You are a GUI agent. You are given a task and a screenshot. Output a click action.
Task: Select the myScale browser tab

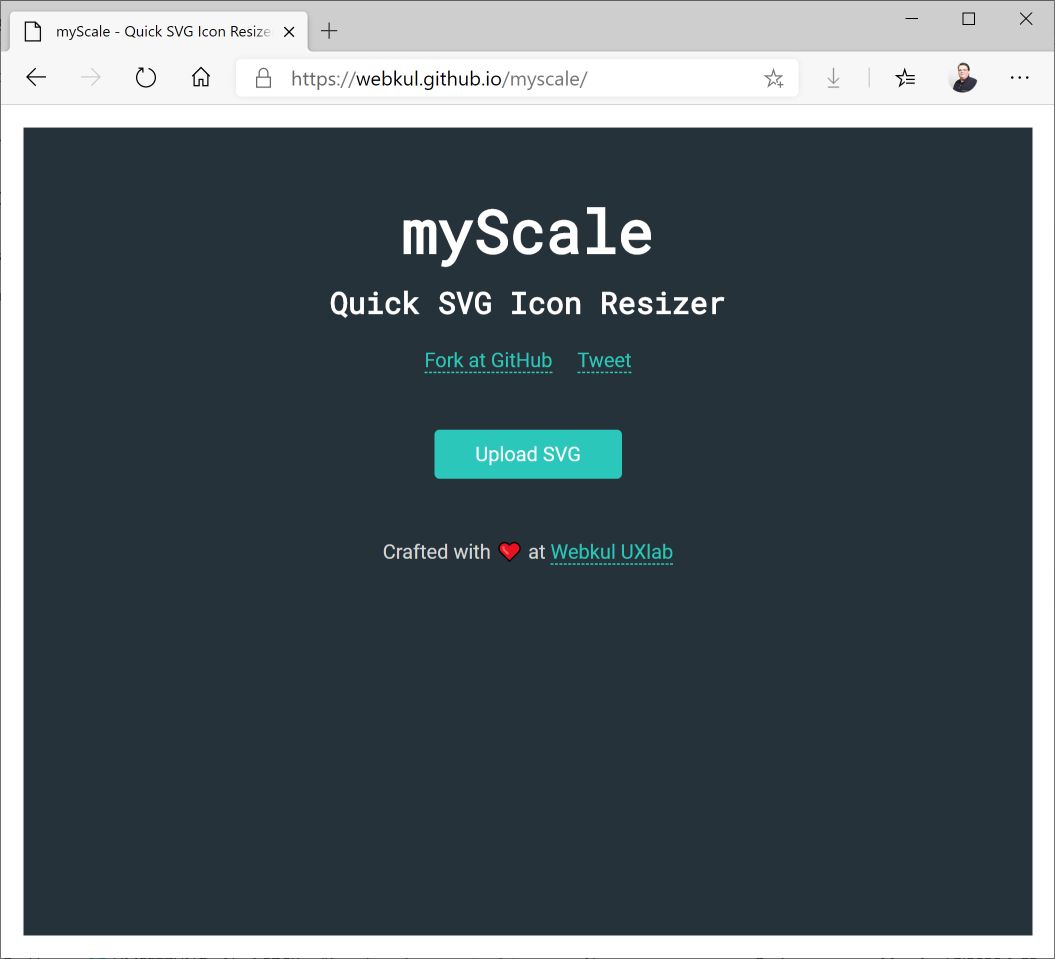pos(160,31)
